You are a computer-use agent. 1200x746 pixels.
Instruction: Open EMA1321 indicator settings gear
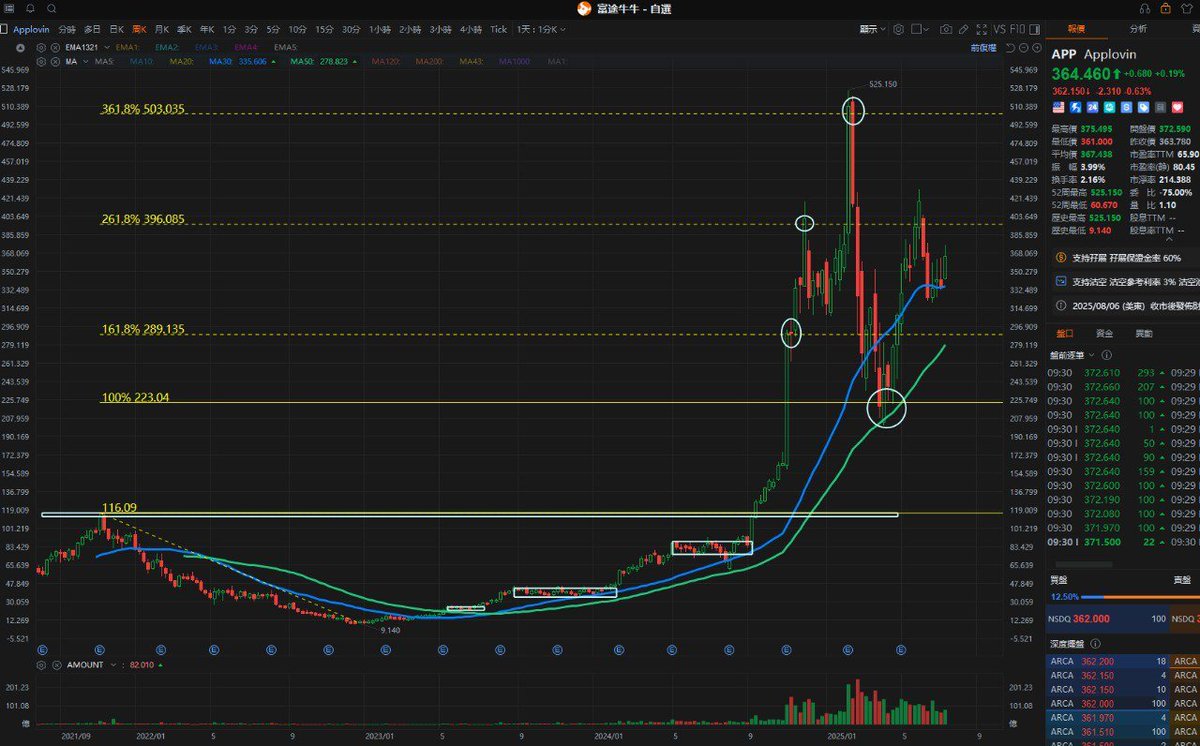(41, 47)
